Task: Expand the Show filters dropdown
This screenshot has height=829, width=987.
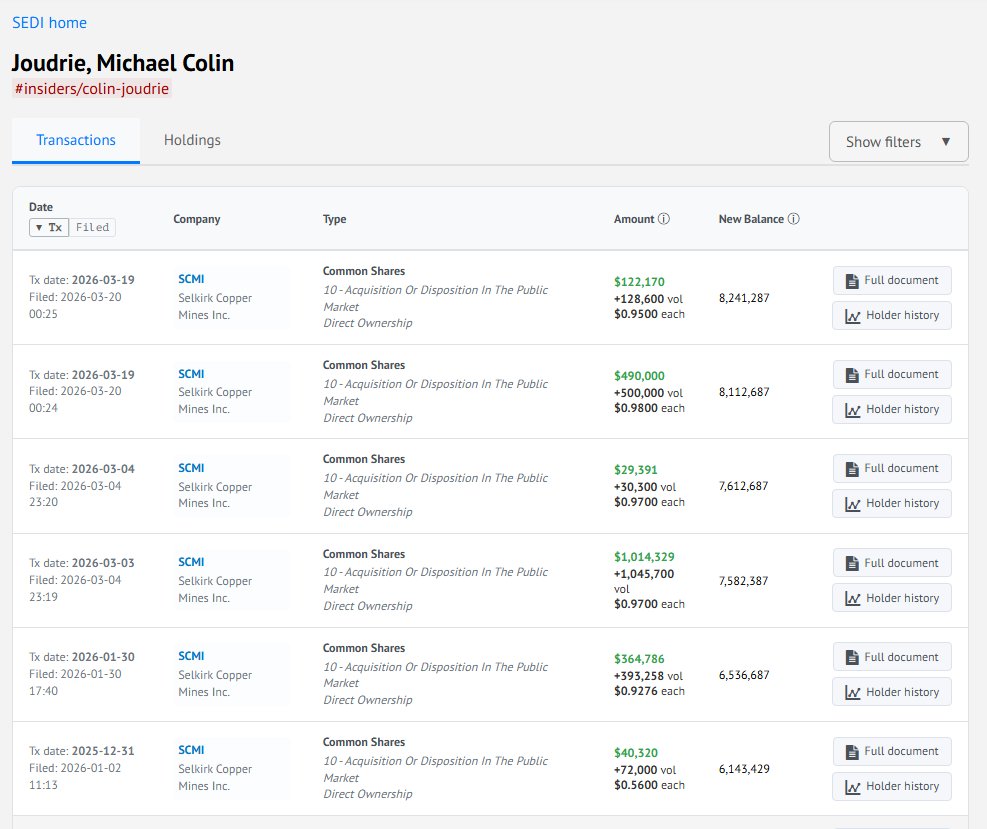Action: click(898, 142)
